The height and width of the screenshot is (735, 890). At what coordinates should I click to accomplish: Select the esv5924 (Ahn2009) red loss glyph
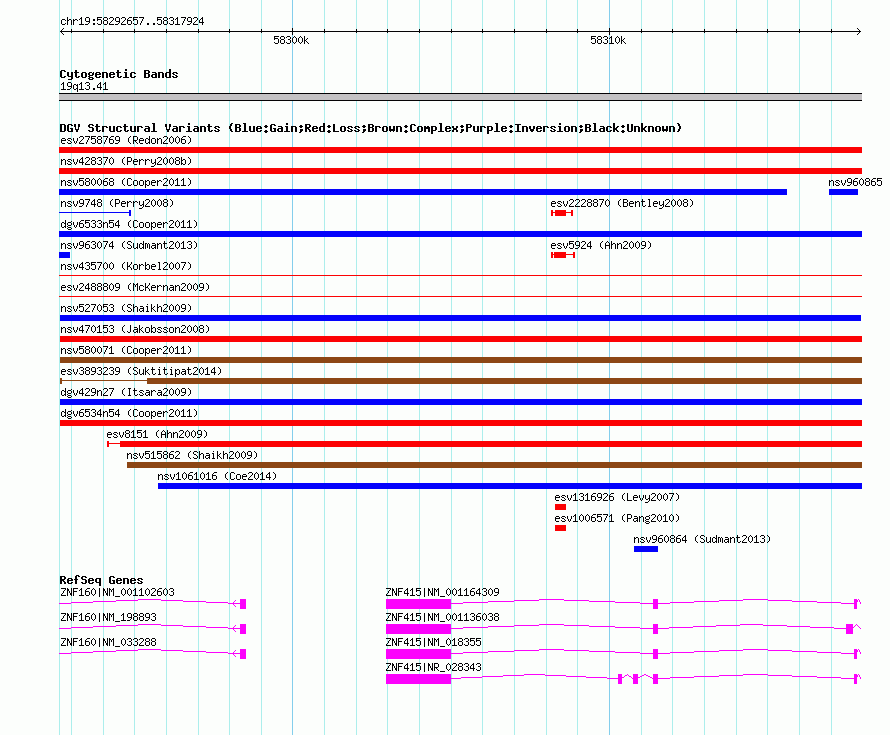pos(562,255)
